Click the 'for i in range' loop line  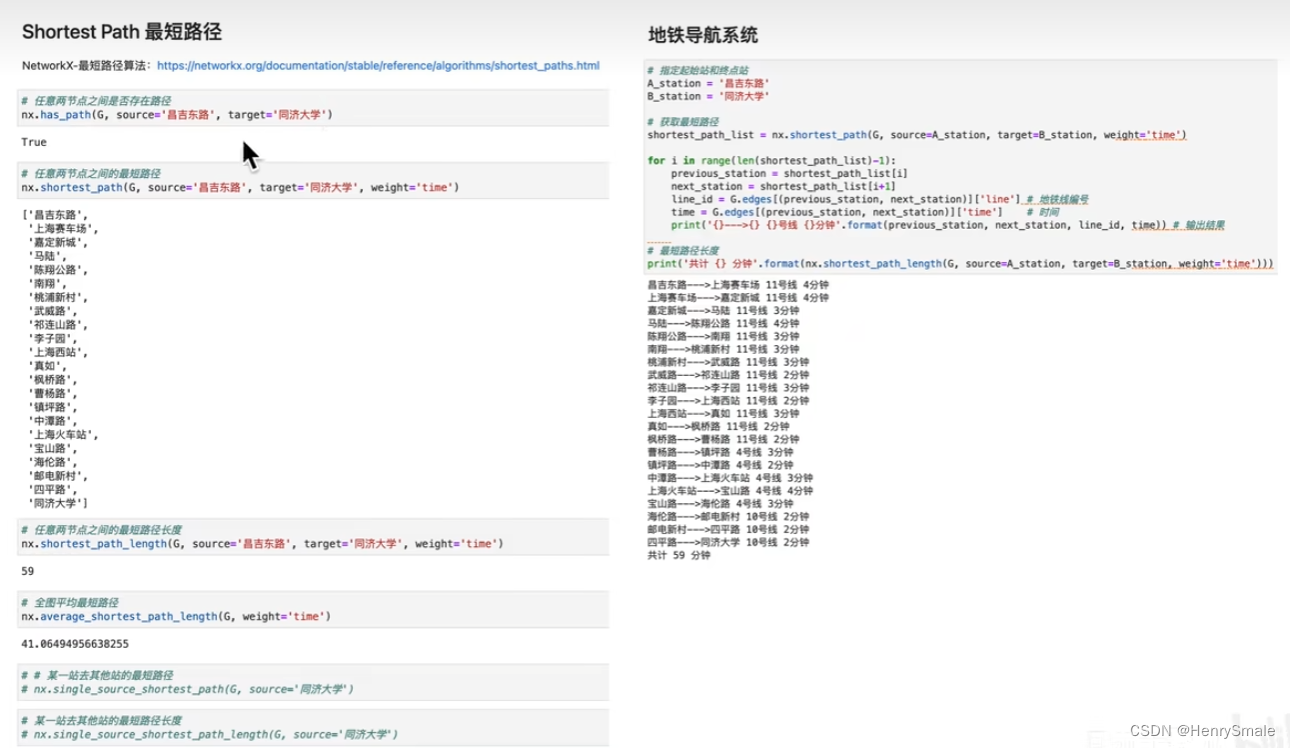click(x=772, y=161)
